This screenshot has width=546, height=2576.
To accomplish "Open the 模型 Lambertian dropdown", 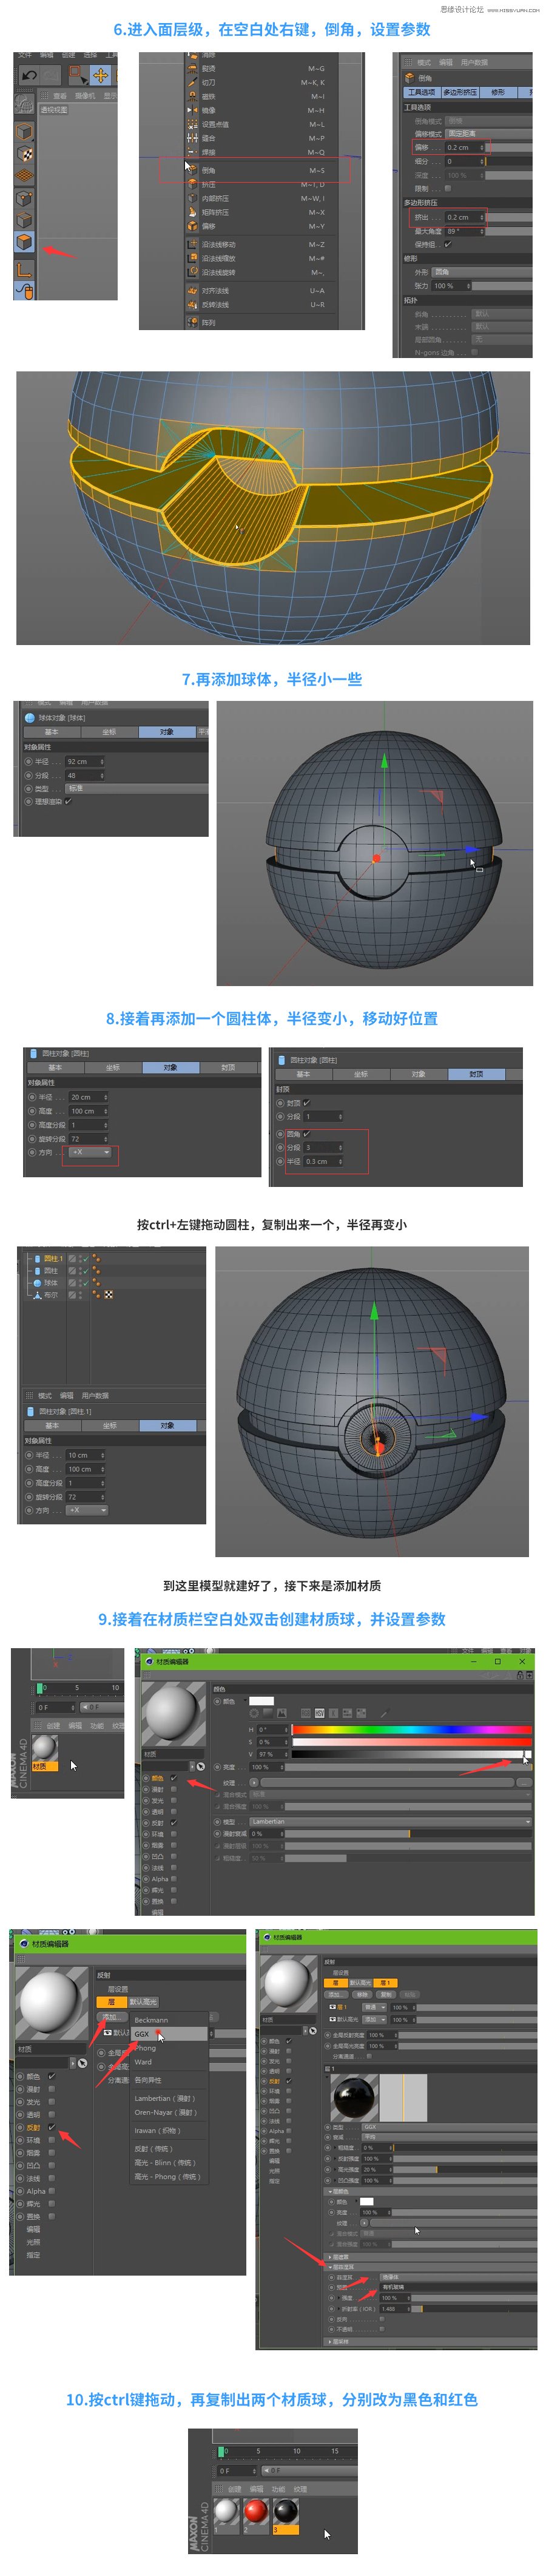I will (x=390, y=1821).
